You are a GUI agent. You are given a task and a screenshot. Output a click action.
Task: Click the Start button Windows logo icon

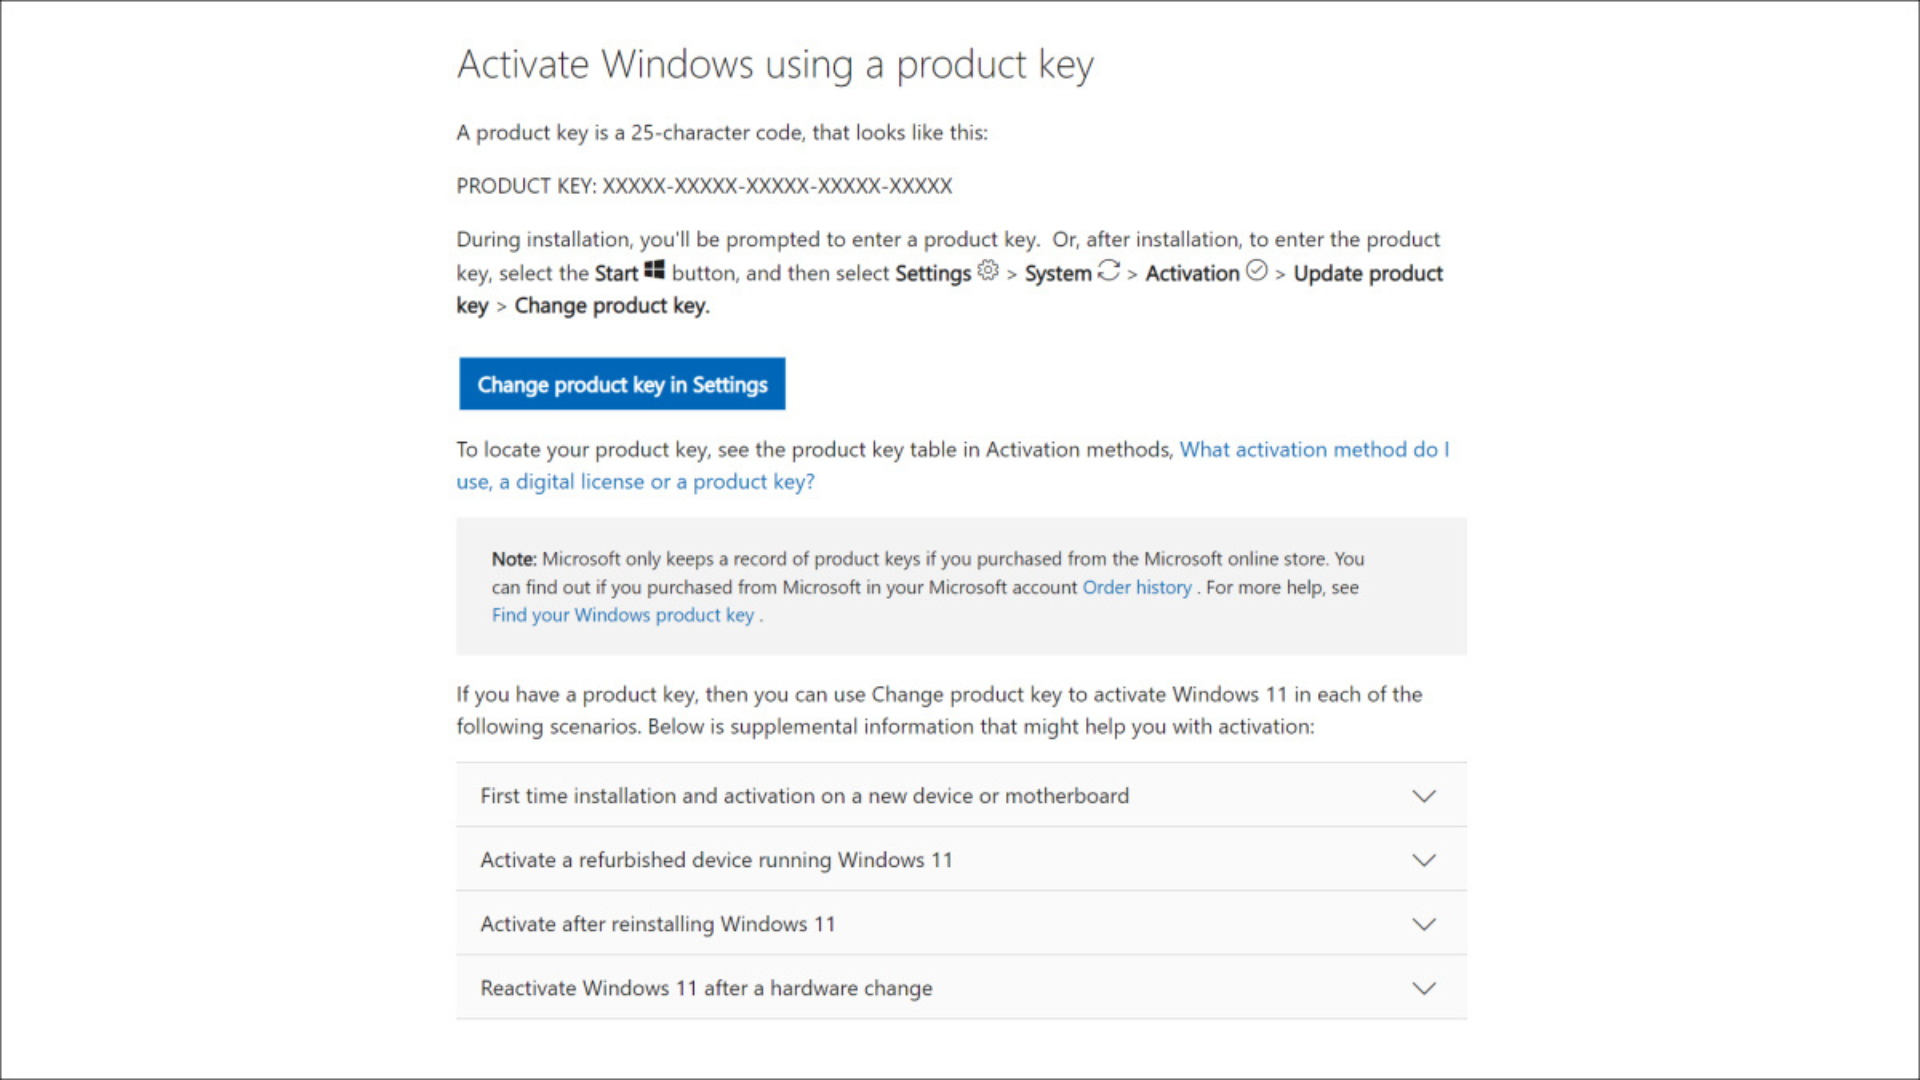(654, 271)
